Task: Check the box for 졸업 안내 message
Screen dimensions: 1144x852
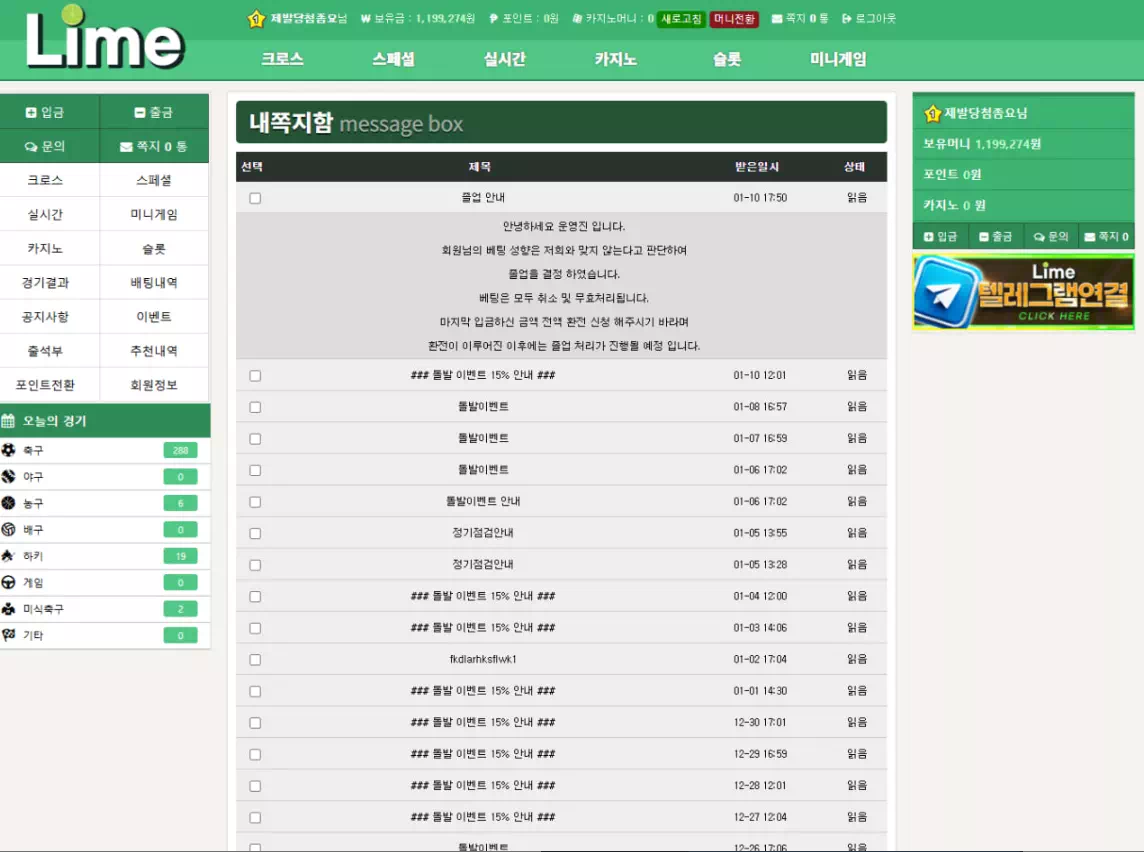Action: click(255, 198)
